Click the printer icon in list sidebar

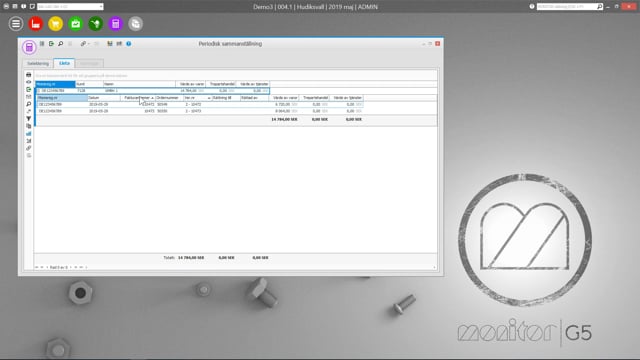29,75
